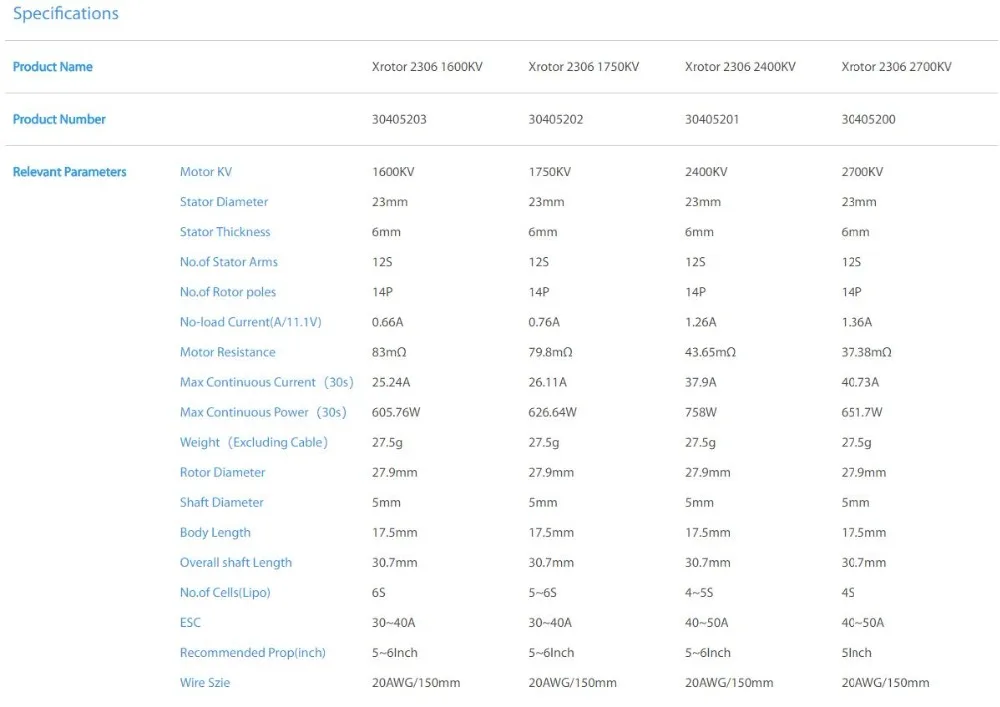
Task: Click product number 30405200
Action: tap(868, 119)
